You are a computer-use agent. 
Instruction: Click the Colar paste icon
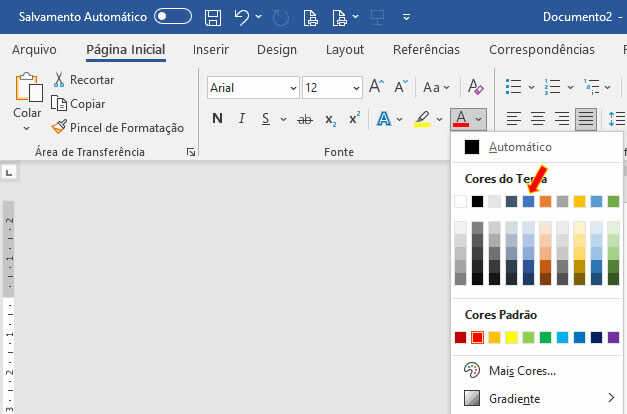(x=29, y=87)
